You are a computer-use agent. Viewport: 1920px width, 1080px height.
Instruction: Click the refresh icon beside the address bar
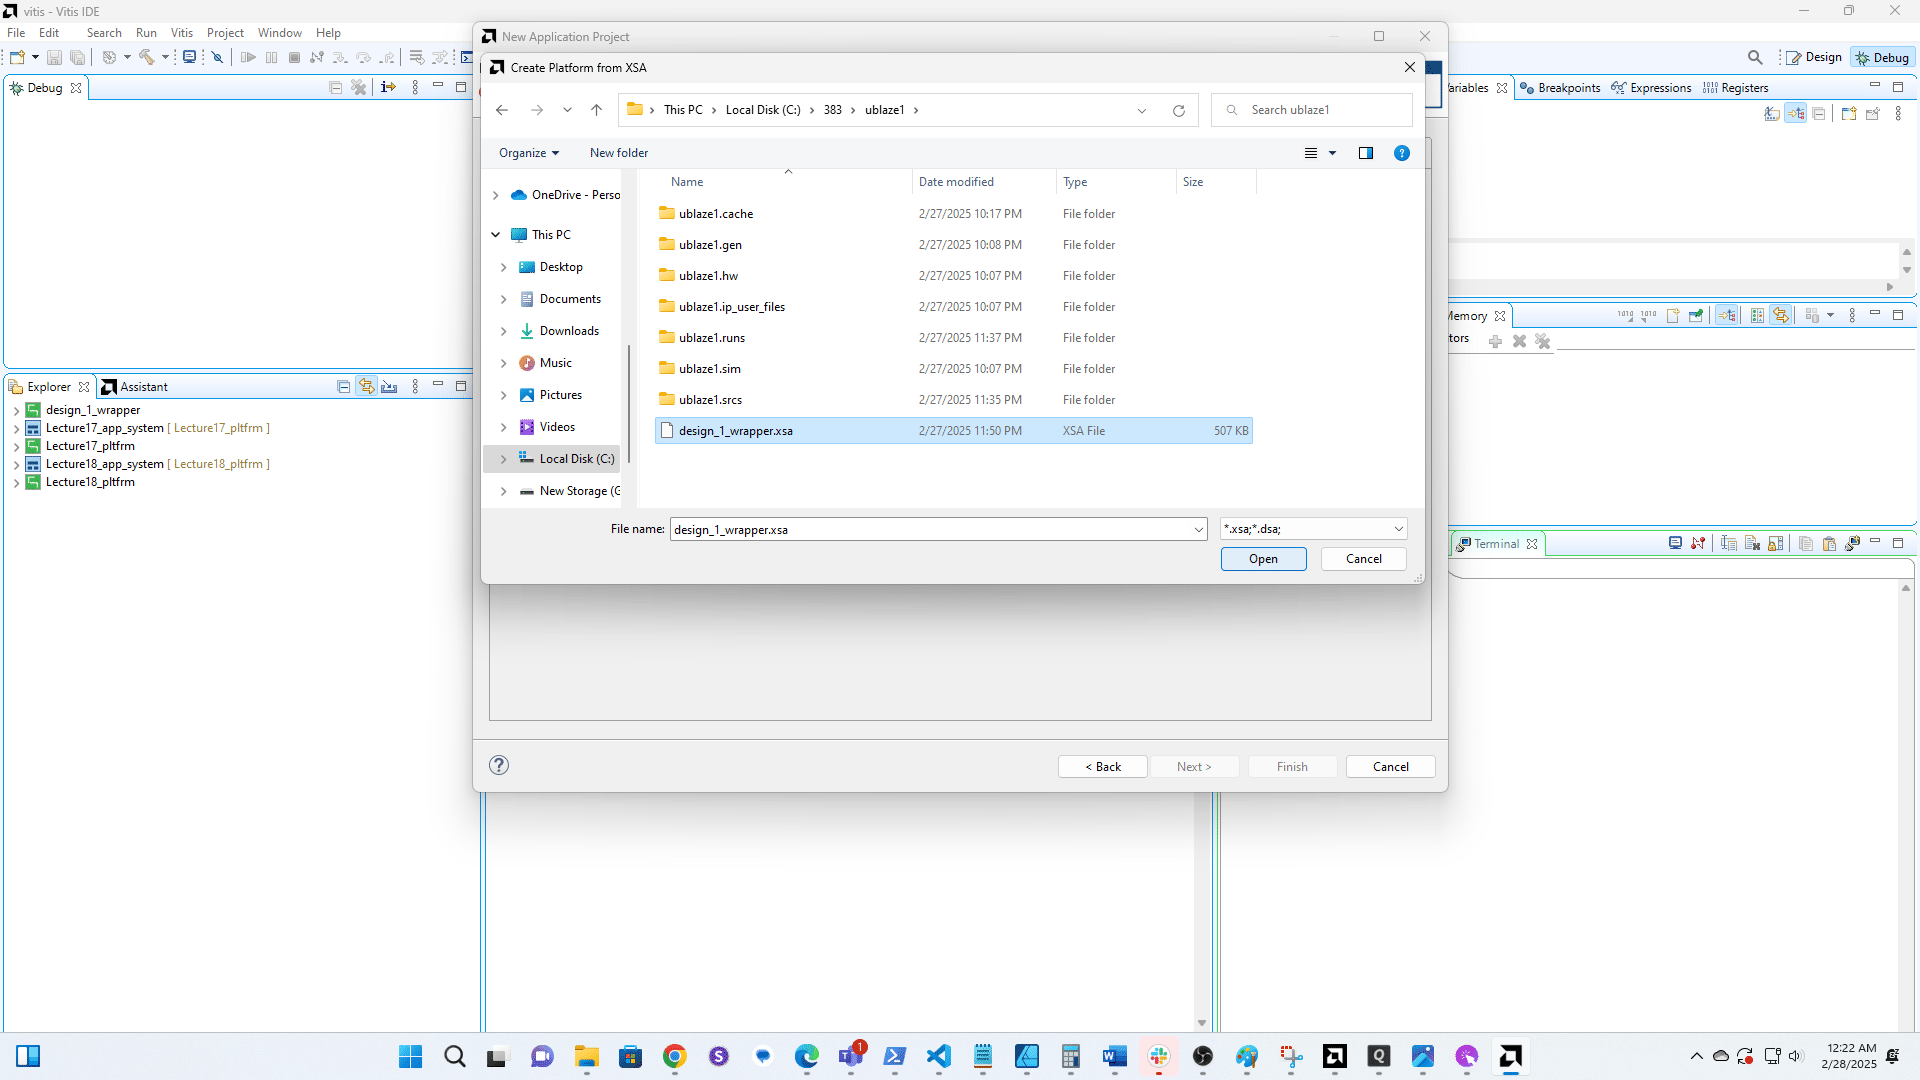[x=1179, y=110]
